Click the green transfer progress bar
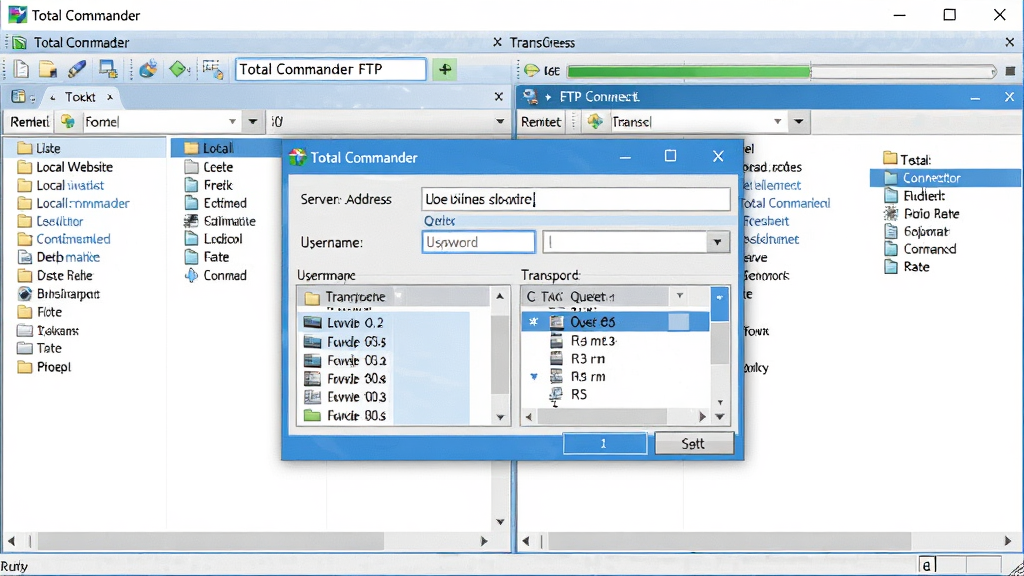This screenshot has width=1024, height=576. [689, 71]
